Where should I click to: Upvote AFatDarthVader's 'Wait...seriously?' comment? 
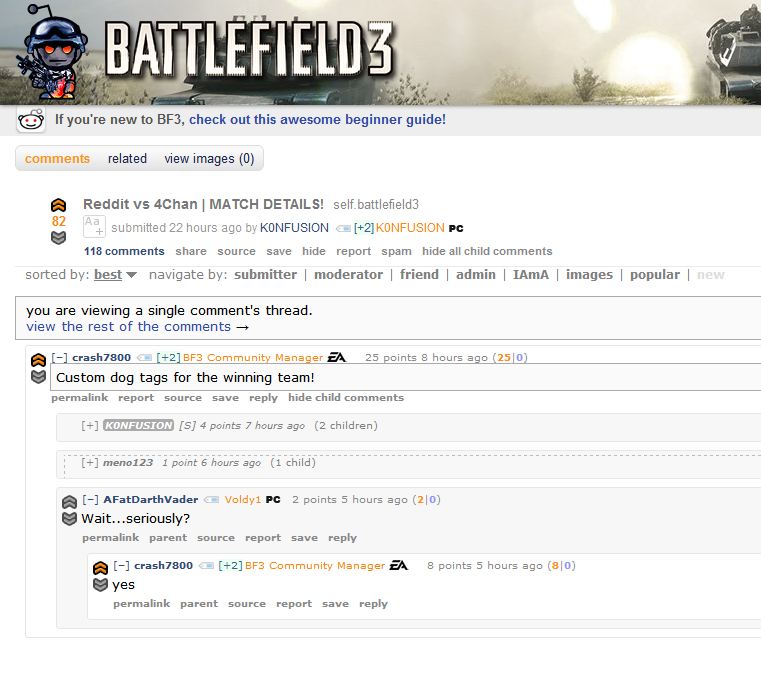coord(69,502)
